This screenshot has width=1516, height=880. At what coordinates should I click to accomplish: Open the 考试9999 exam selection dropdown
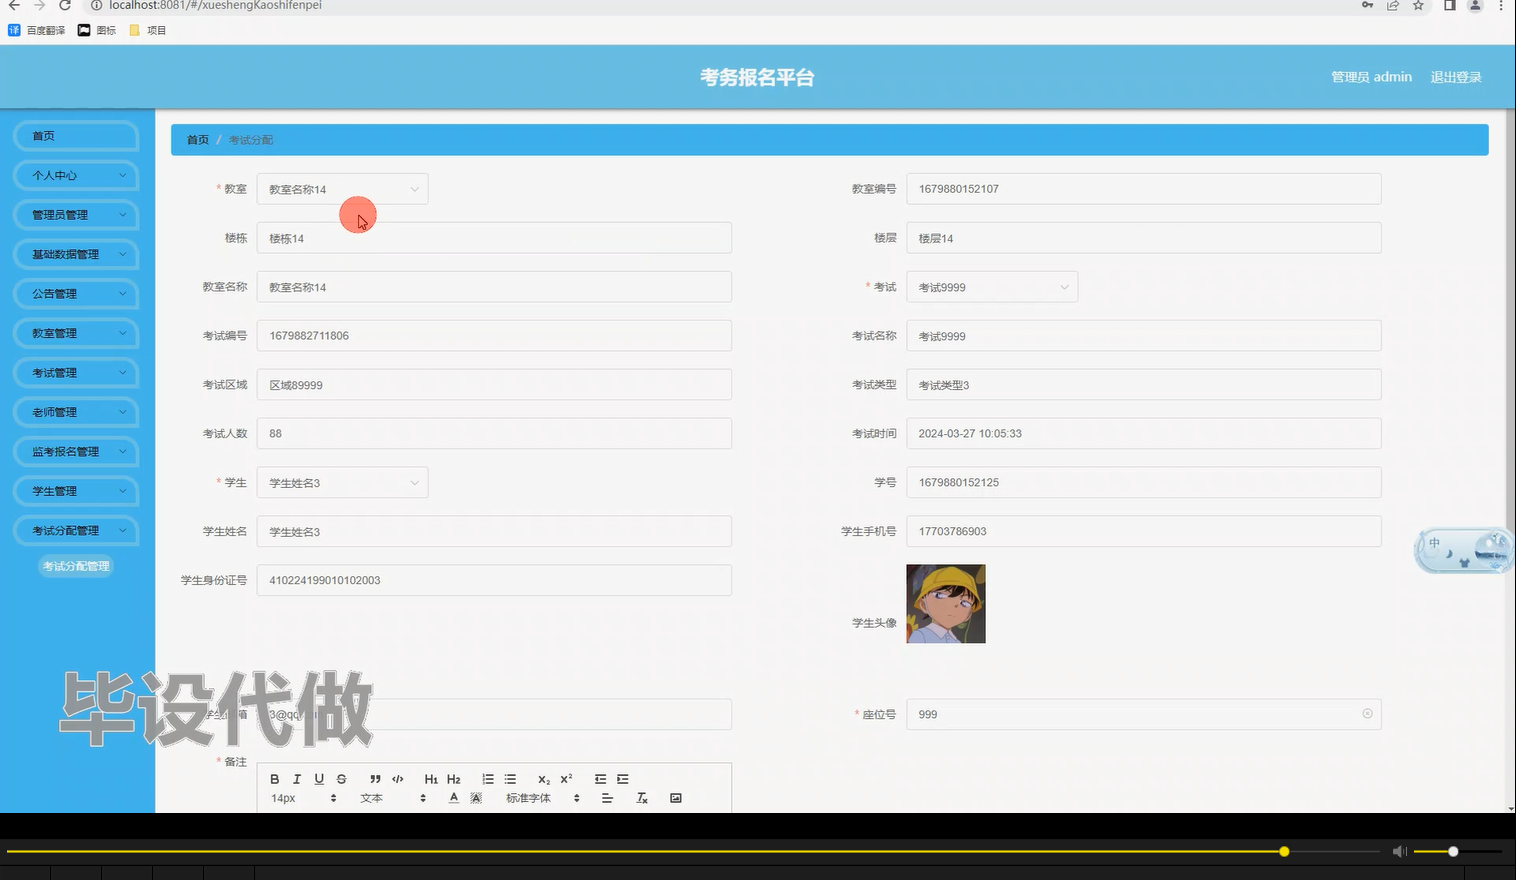point(991,287)
